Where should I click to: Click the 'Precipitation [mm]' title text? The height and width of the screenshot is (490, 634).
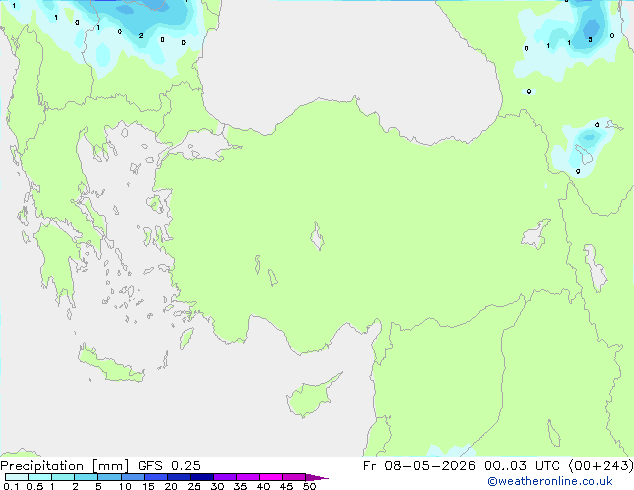point(64,466)
